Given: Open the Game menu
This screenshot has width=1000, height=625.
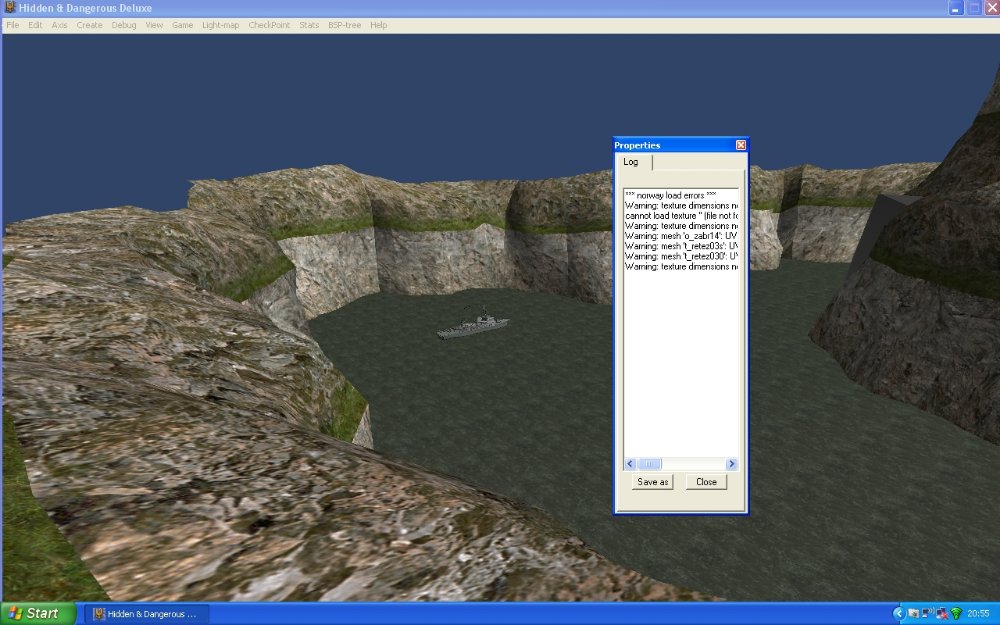Looking at the screenshot, I should click(182, 25).
